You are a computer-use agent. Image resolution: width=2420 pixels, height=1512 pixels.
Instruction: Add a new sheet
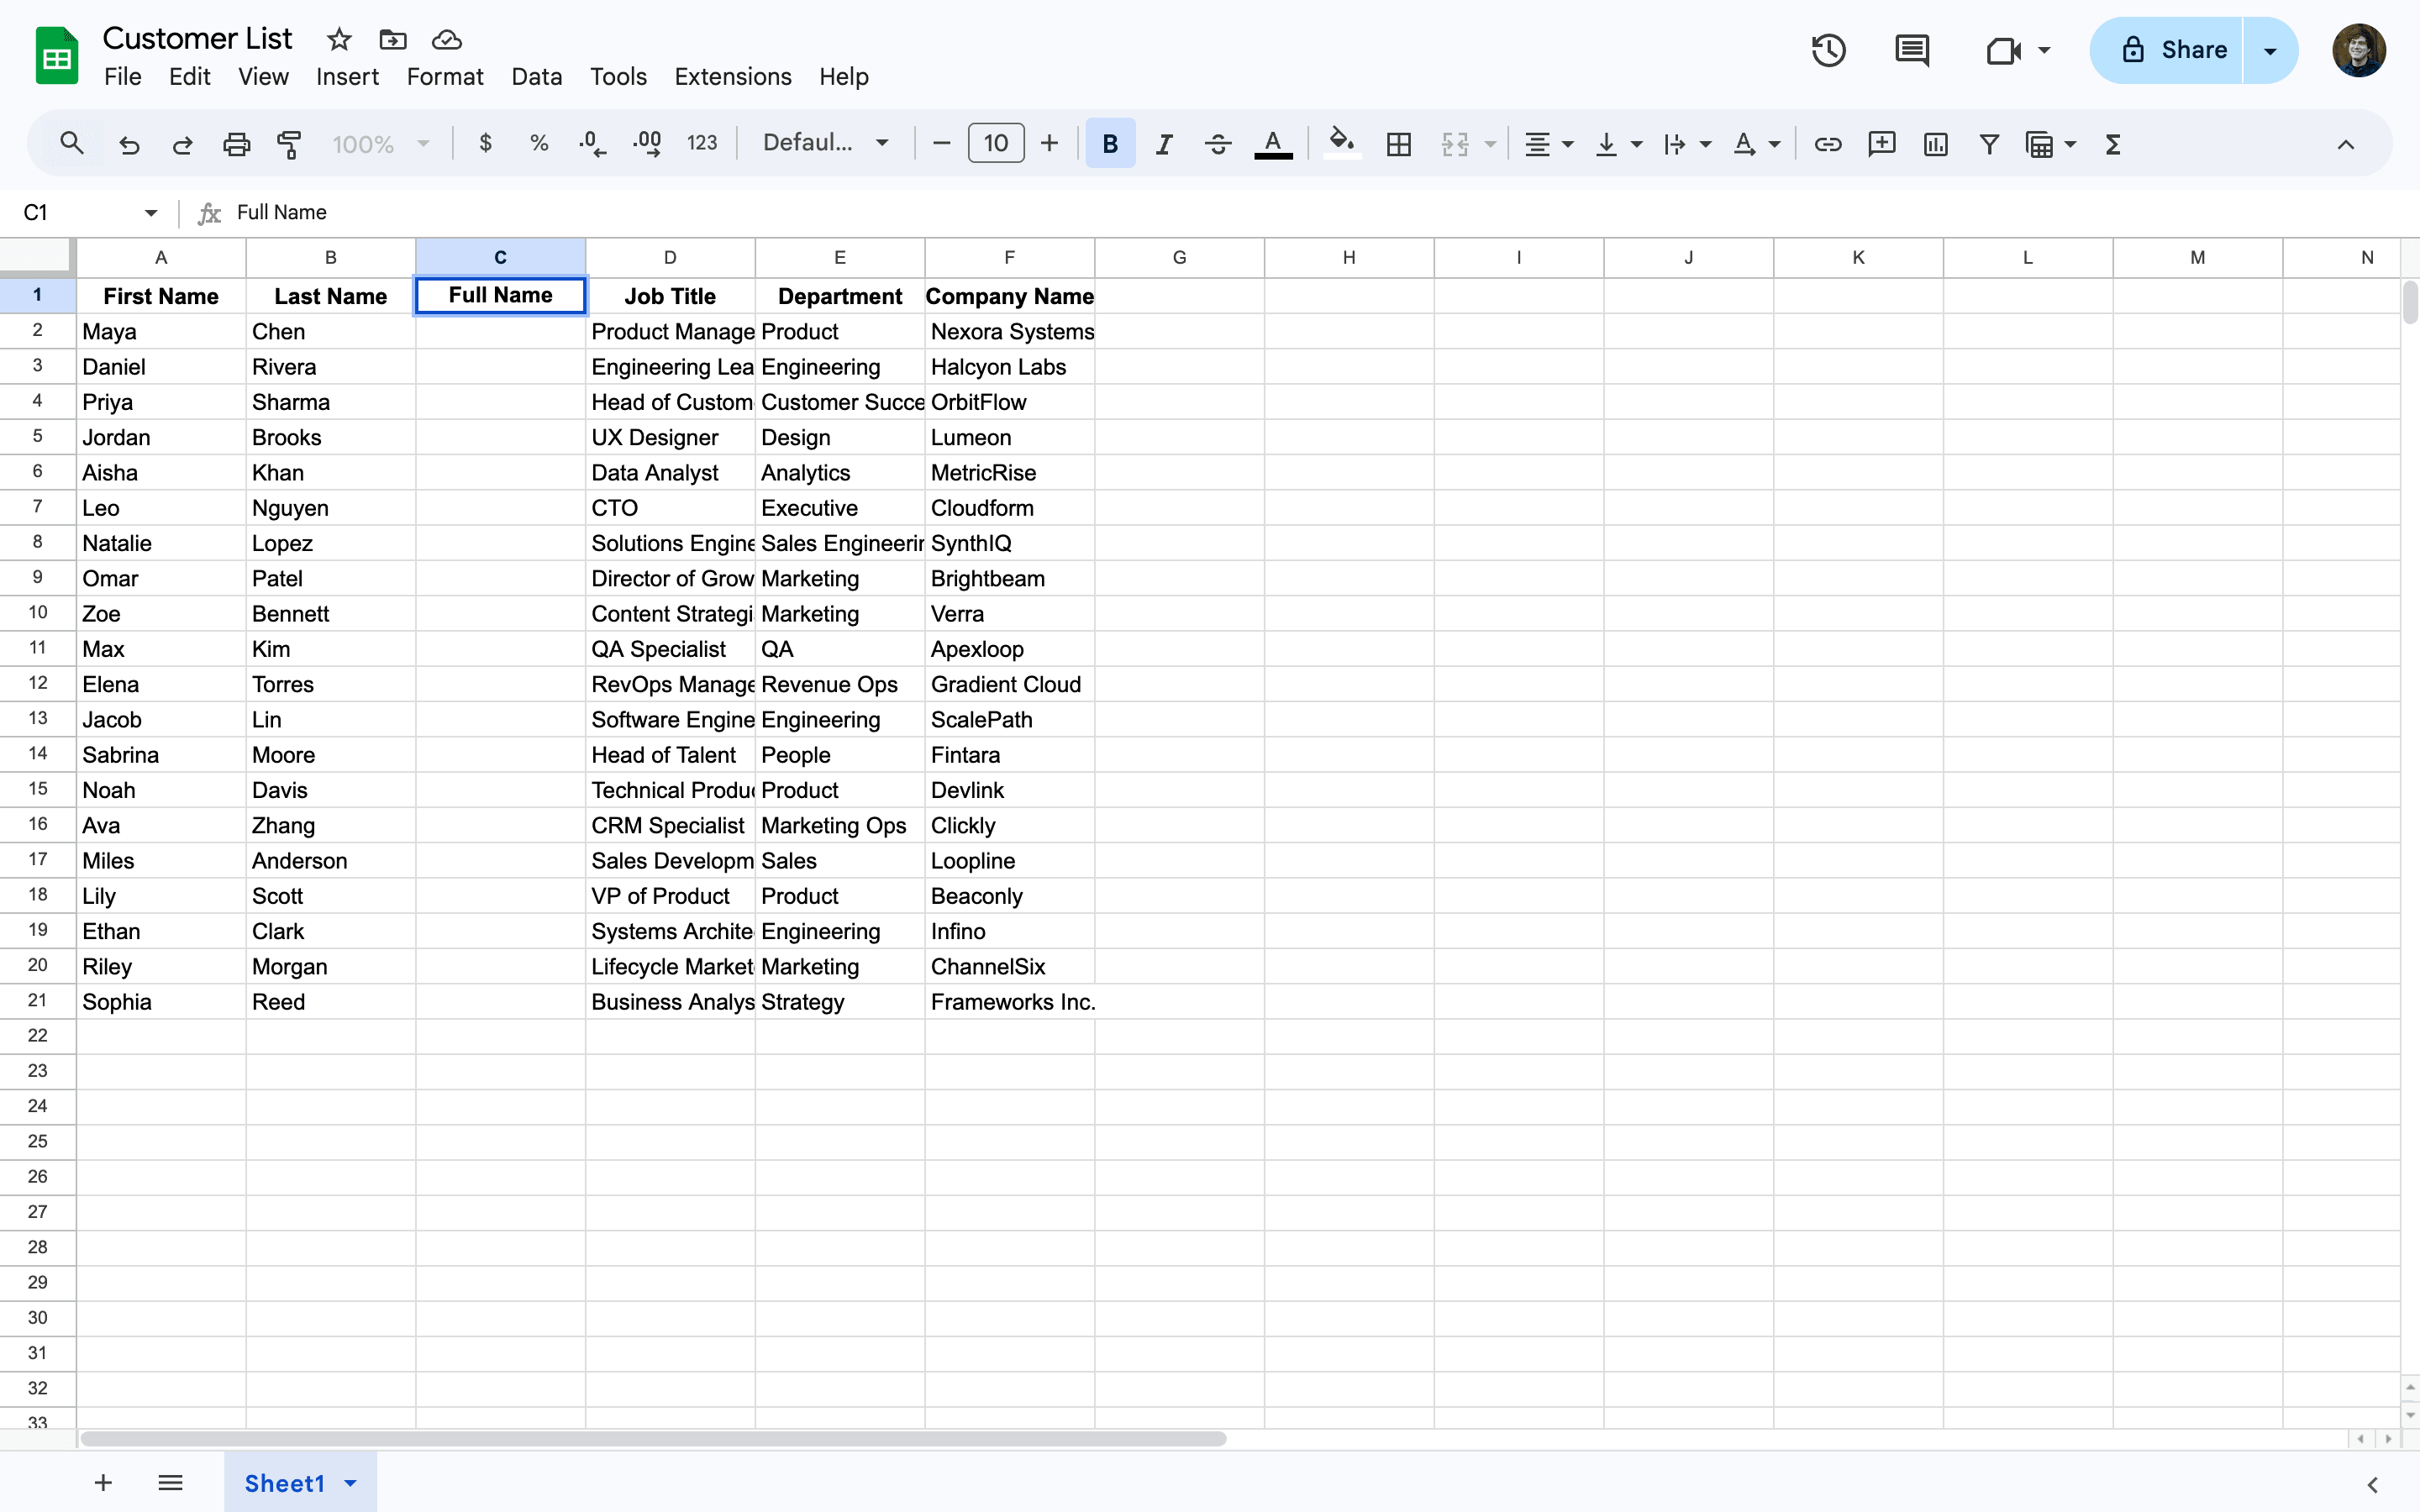click(103, 1483)
